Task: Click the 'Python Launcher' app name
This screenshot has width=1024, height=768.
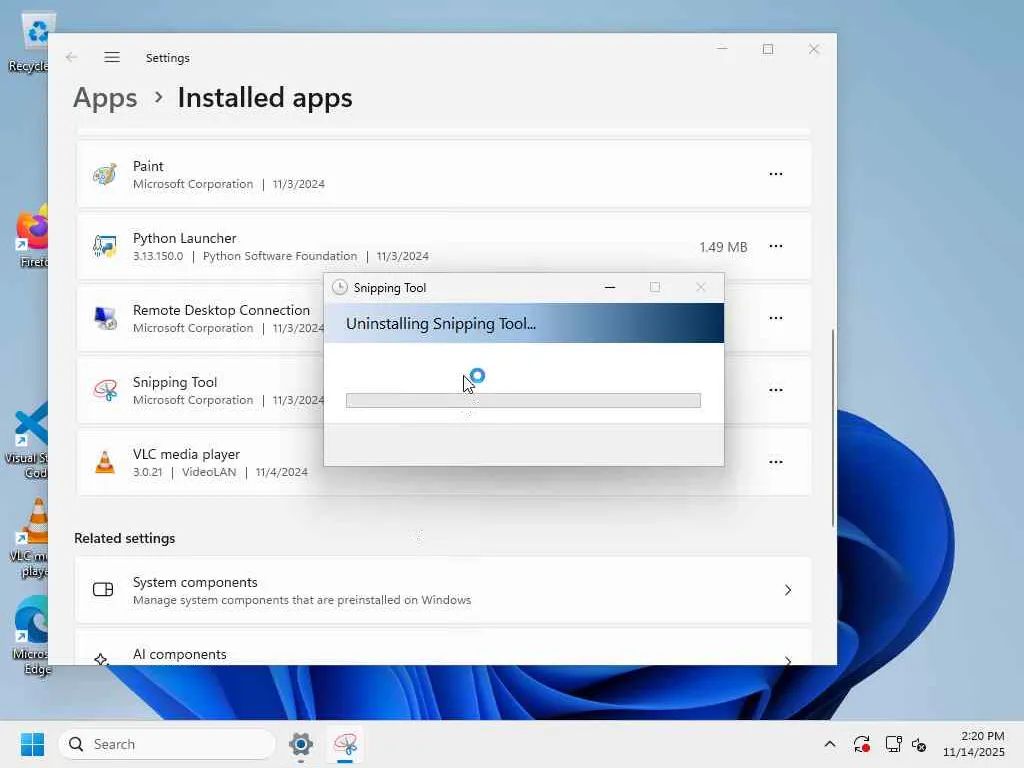Action: [x=185, y=238]
